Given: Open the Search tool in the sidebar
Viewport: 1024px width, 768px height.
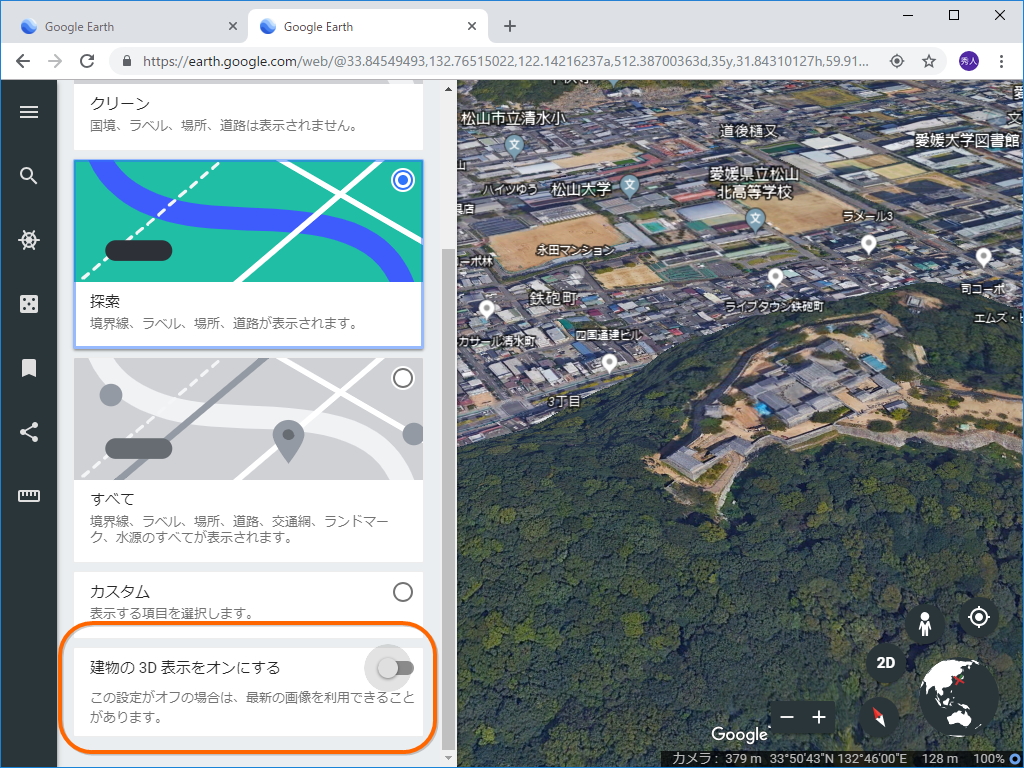Looking at the screenshot, I should tap(29, 176).
